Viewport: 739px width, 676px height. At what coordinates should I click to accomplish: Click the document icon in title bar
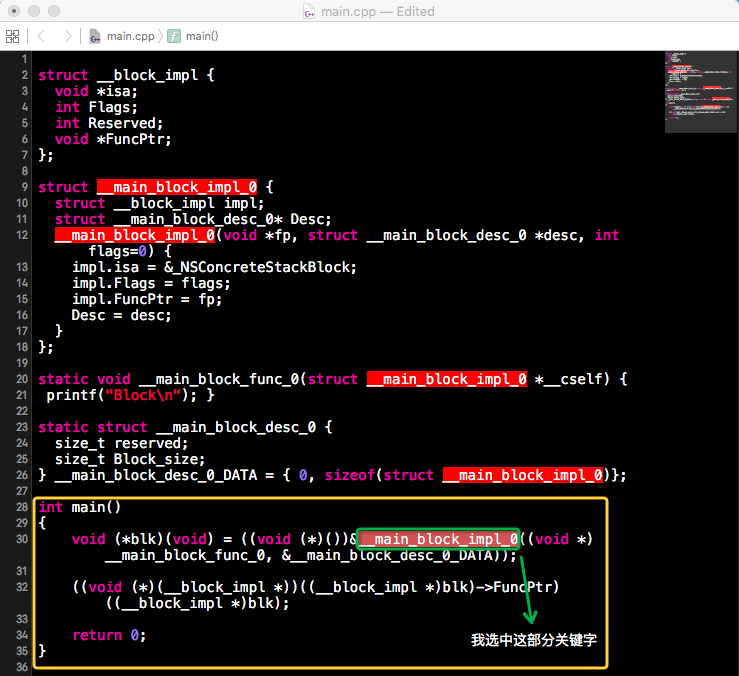point(309,11)
